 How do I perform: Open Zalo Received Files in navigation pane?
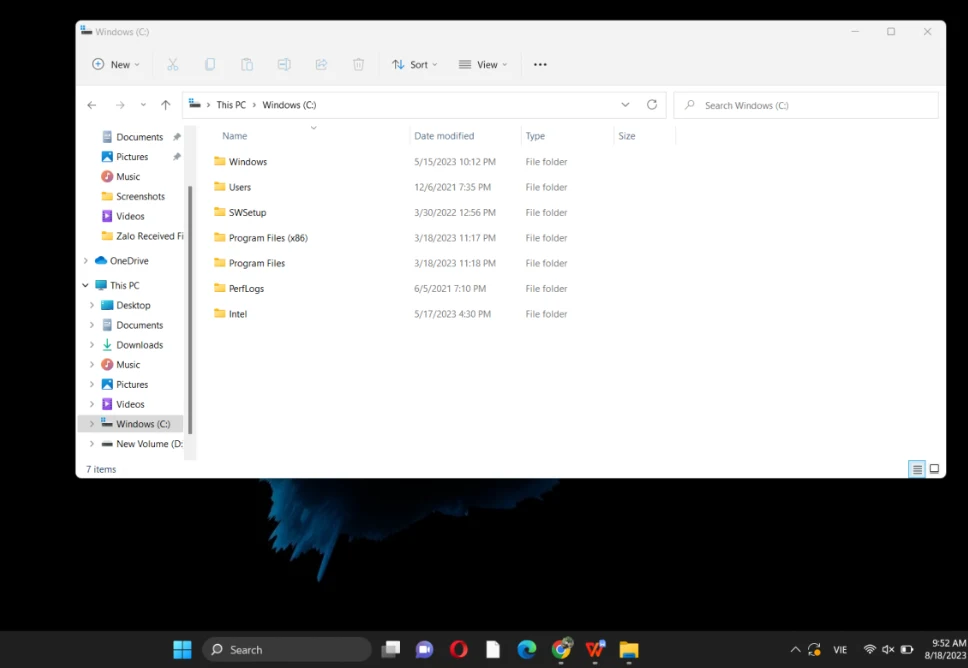pyautogui.click(x=142, y=236)
